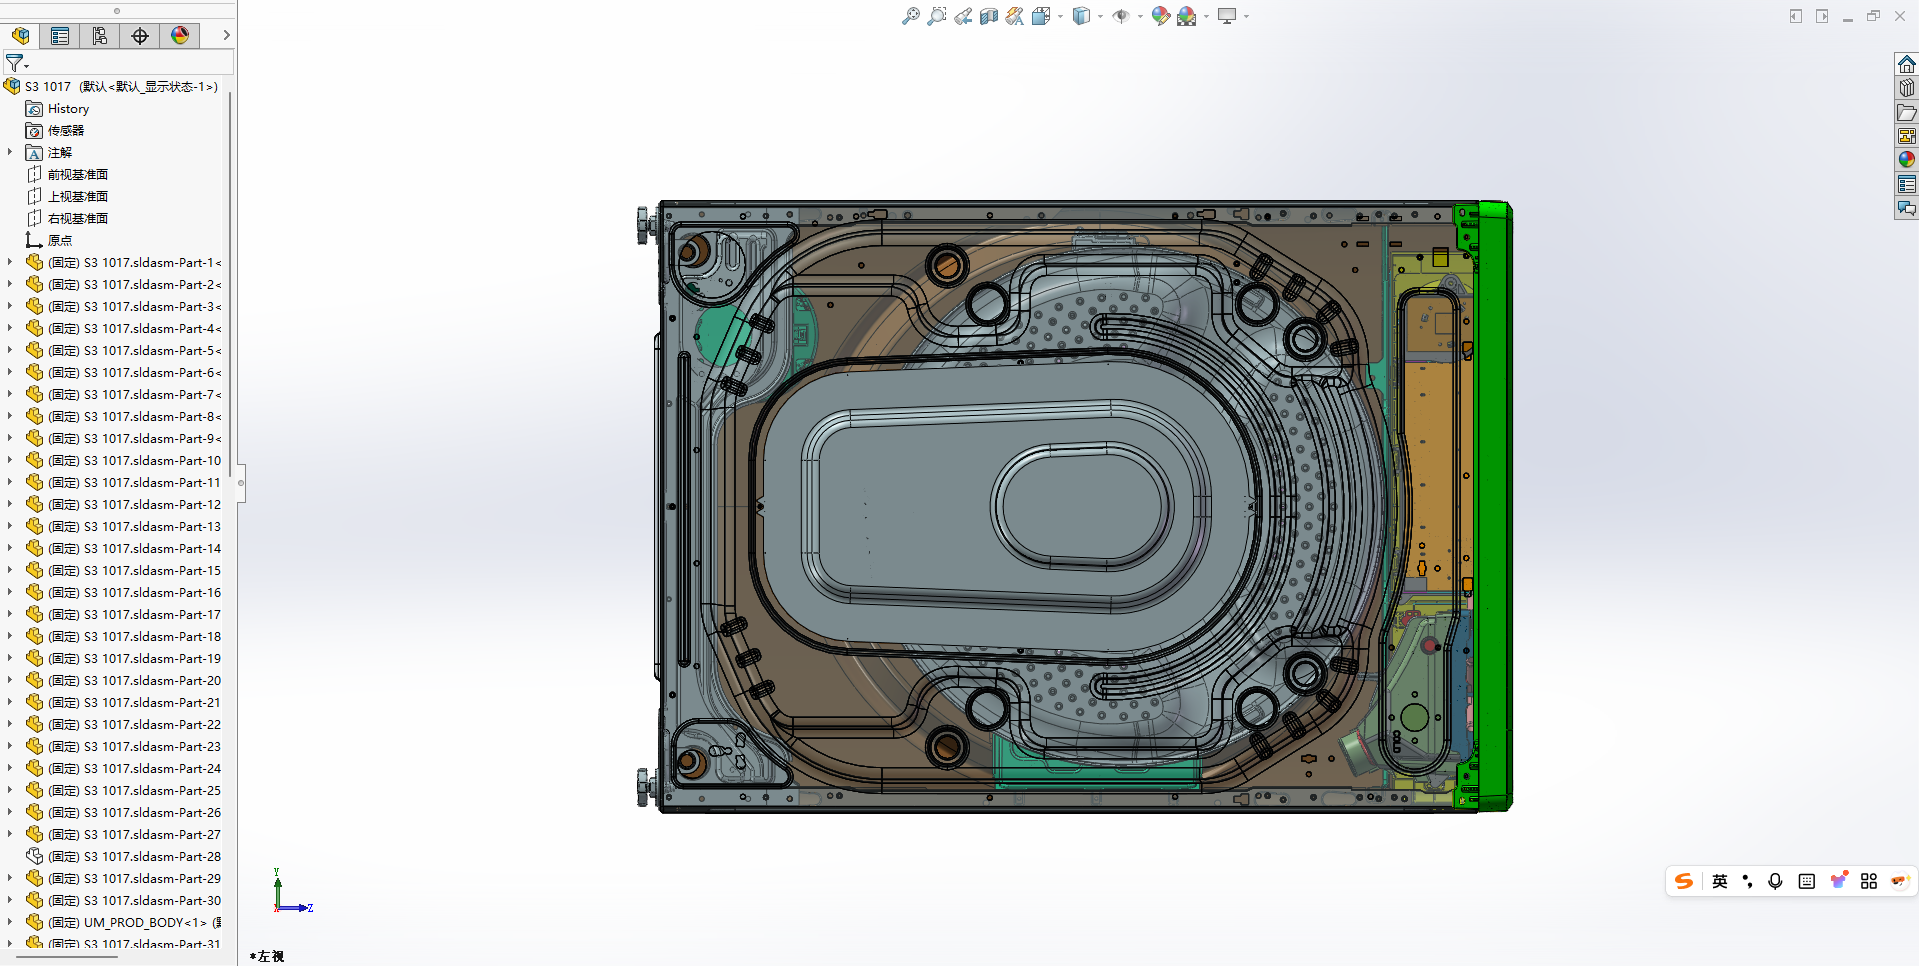Click the feature tree vertical scrollbar
1919x966 pixels.
[231, 284]
